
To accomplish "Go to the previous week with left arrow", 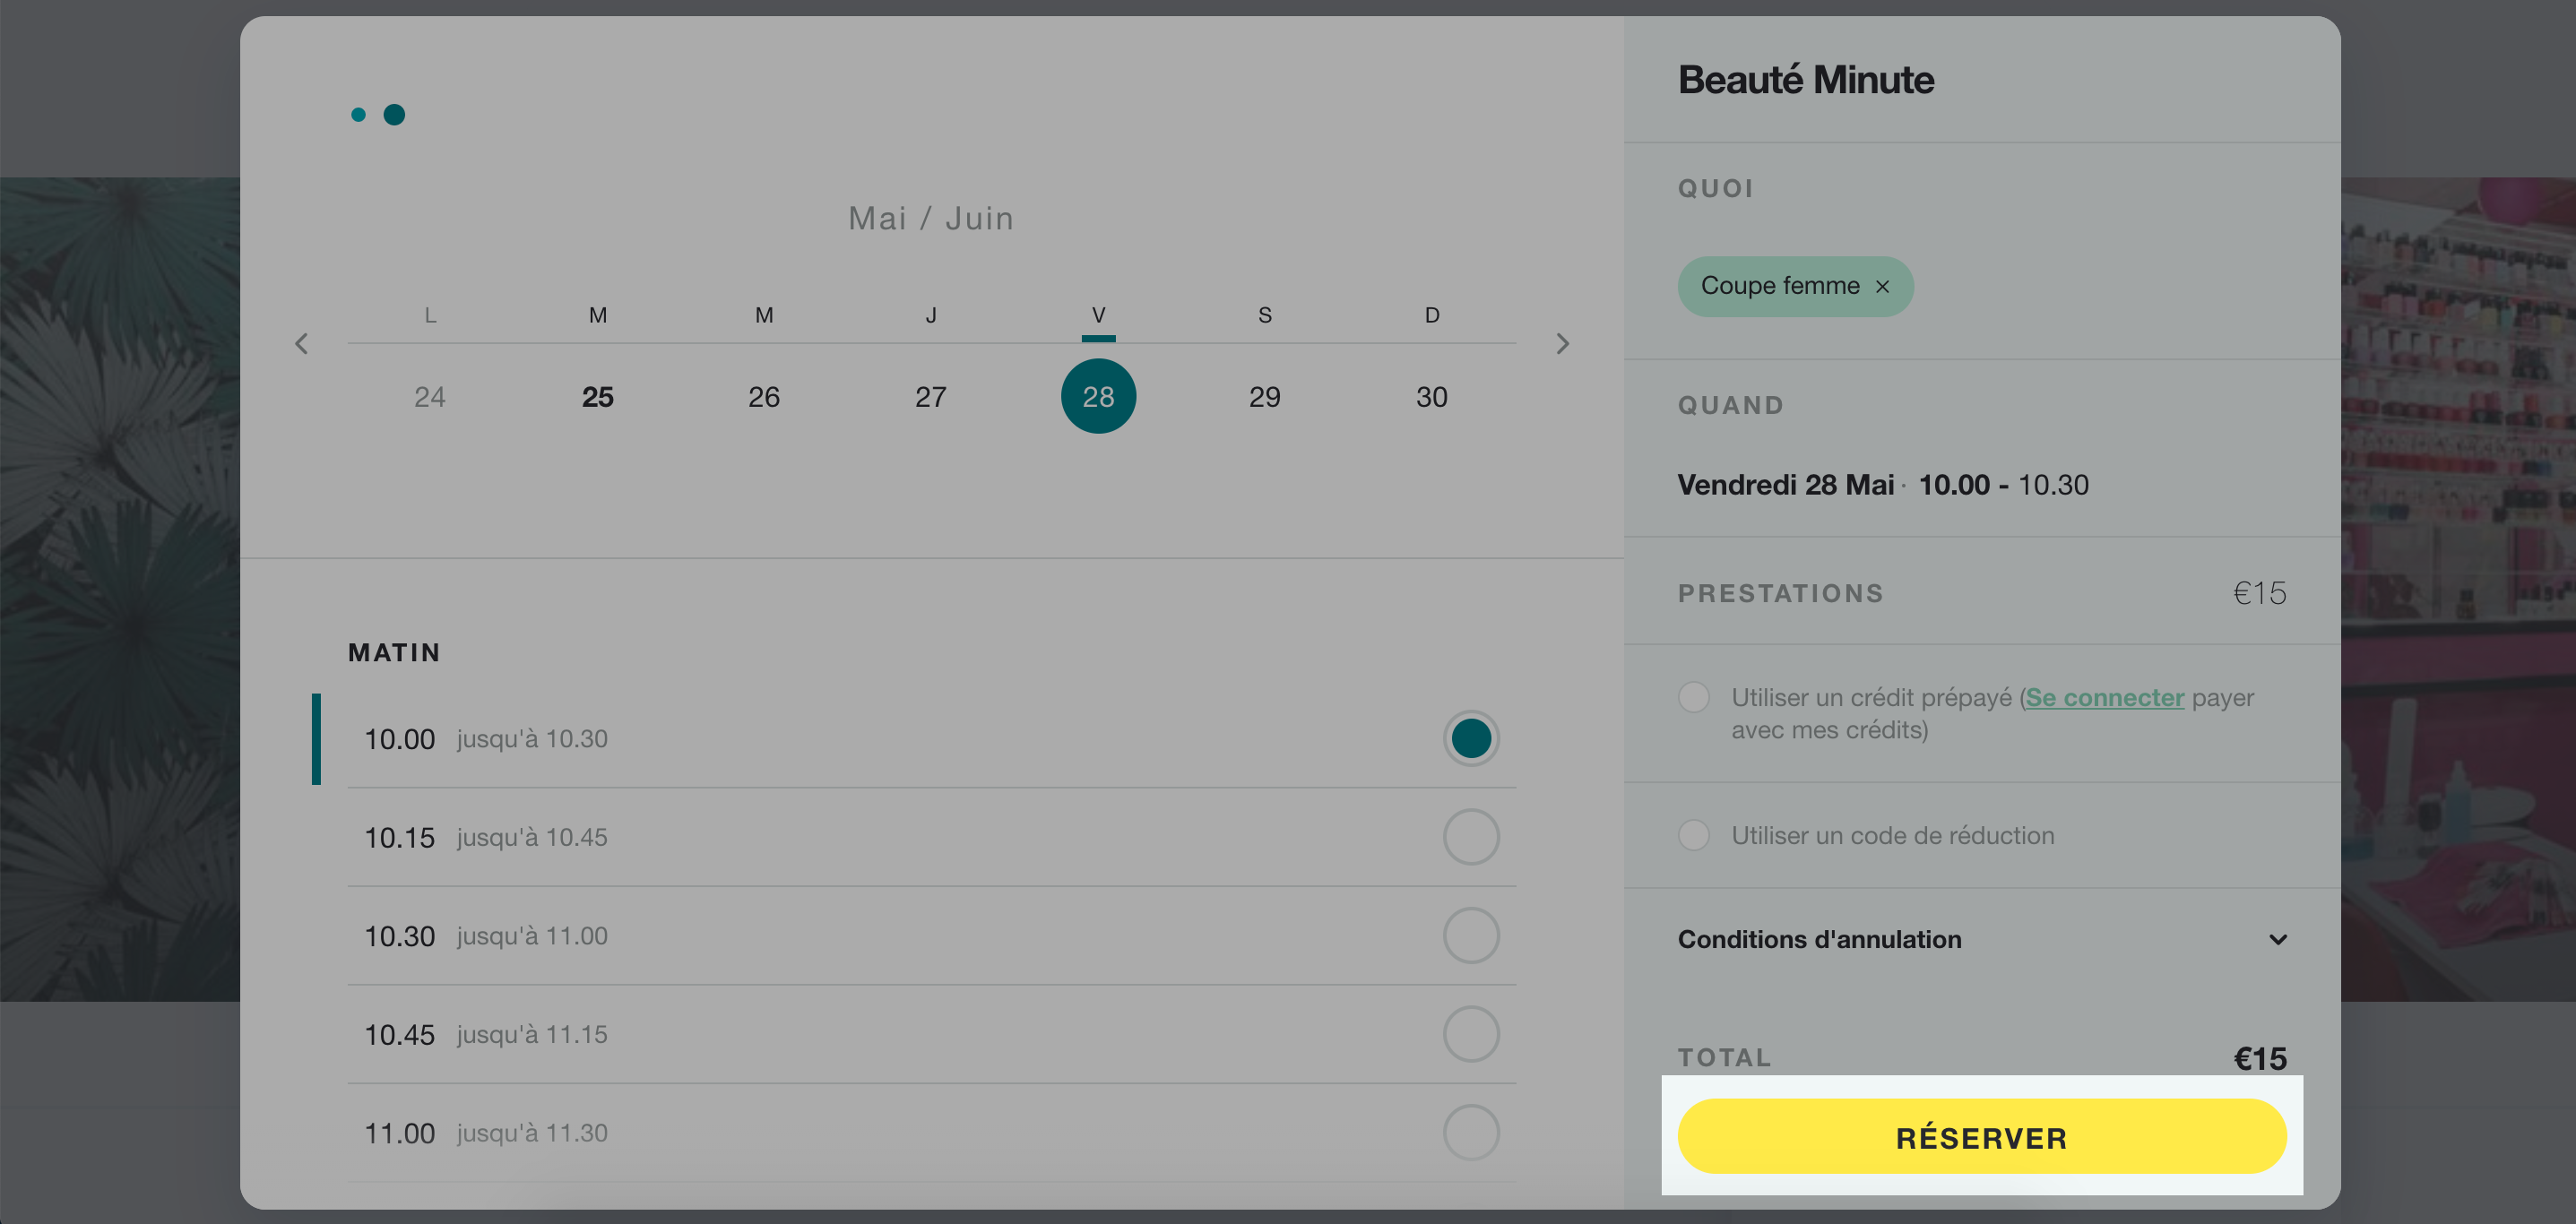I will point(301,344).
